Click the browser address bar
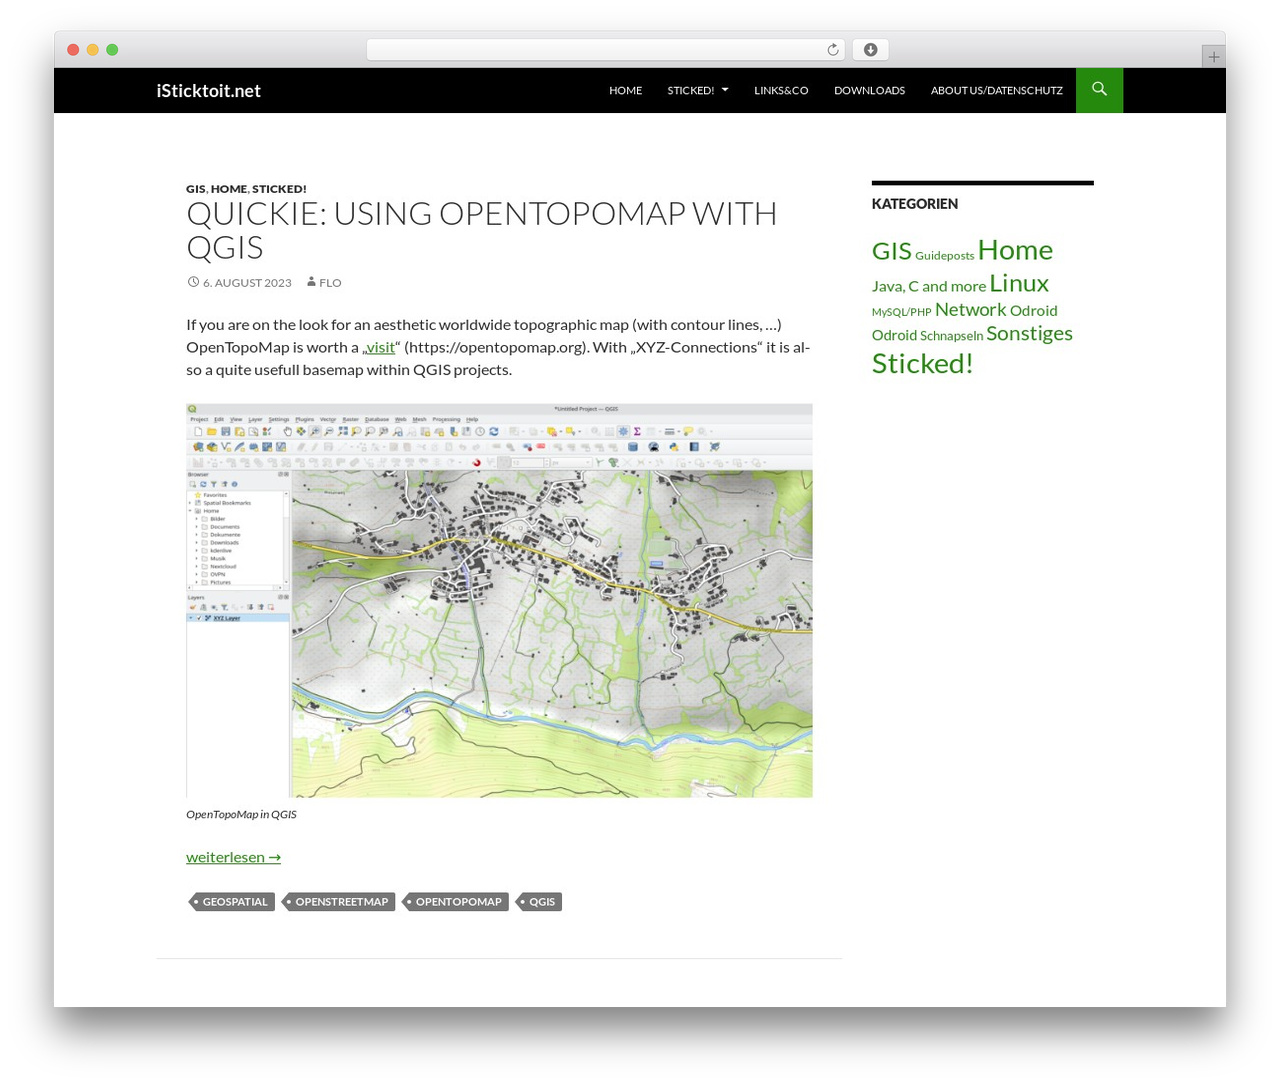This screenshot has width=1280, height=1084. (605, 50)
